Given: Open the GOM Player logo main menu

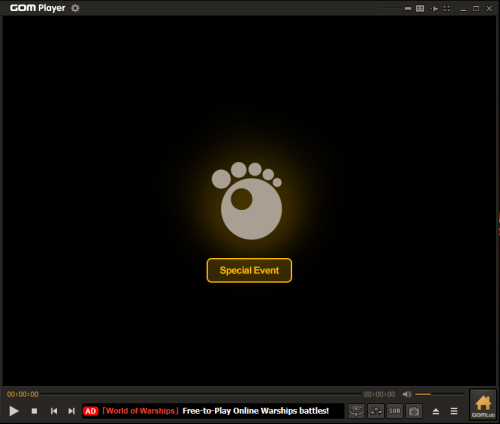Looking at the screenshot, I should click(x=37, y=8).
